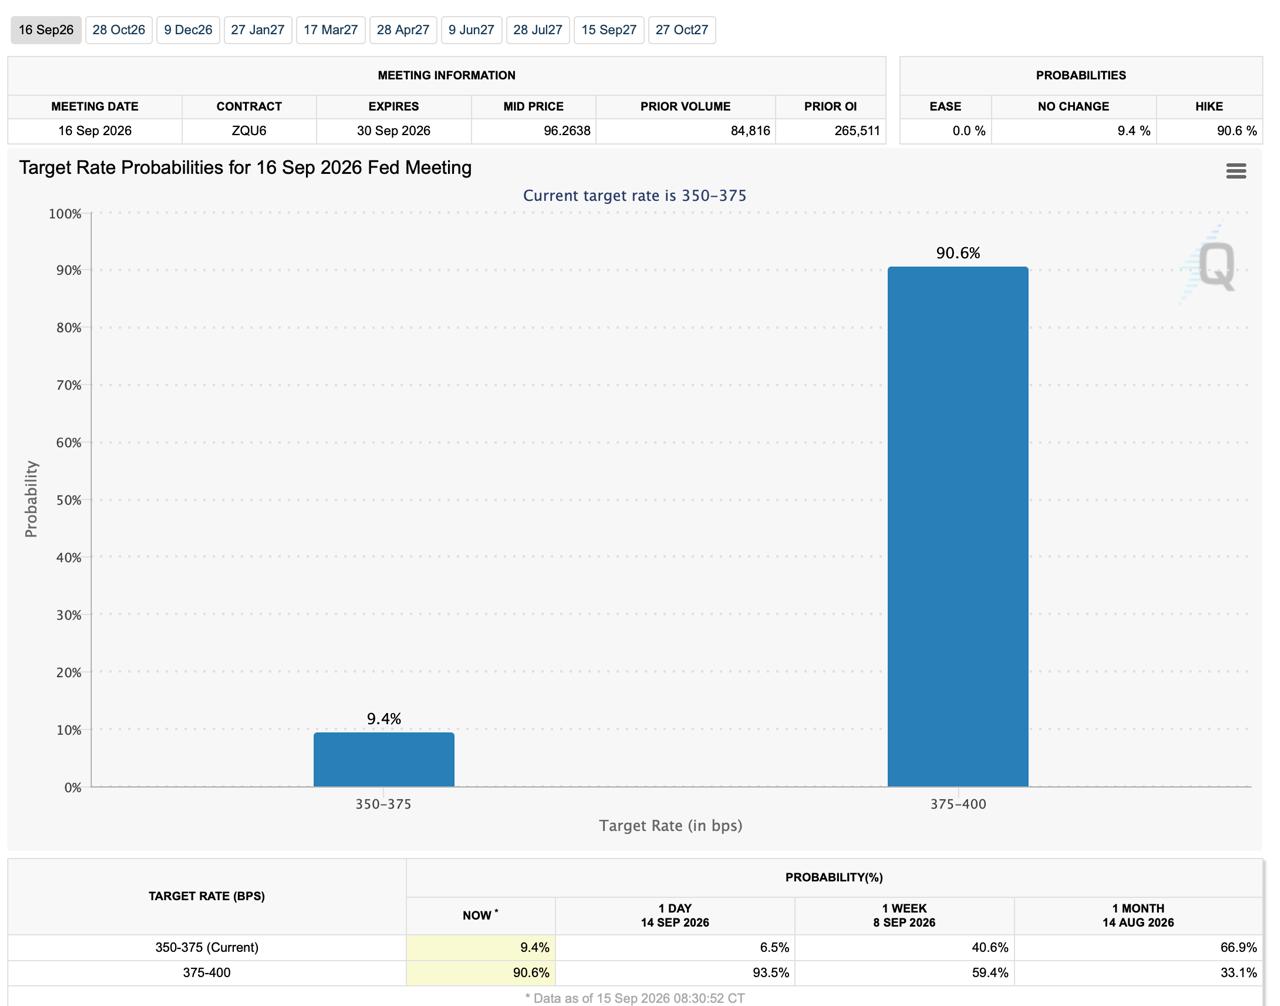The width and height of the screenshot is (1280, 1006).
Task: Click the 350-375 (Current) row label
Action: (207, 947)
